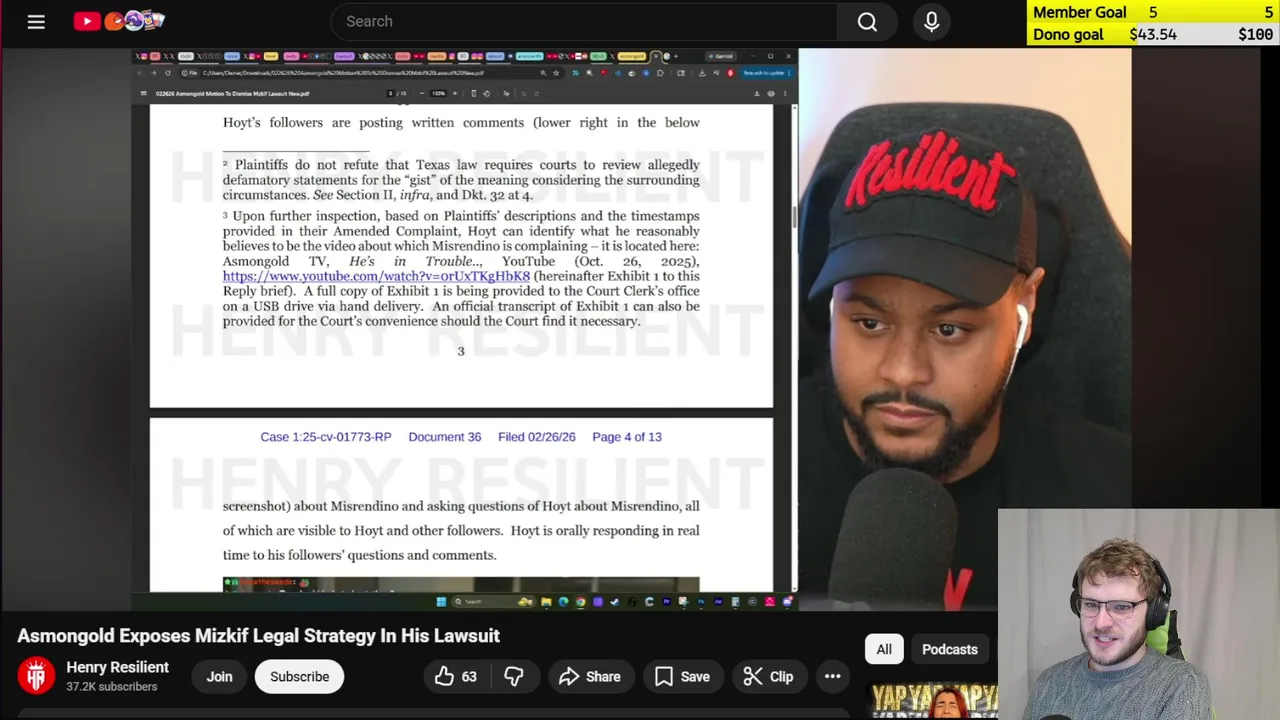
Task: Open Microsoft Edge in the recorded taskbar
Action: (563, 602)
